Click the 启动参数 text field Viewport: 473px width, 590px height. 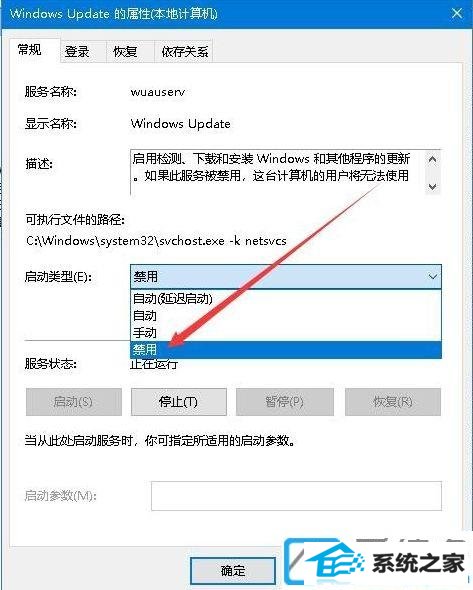(x=296, y=496)
